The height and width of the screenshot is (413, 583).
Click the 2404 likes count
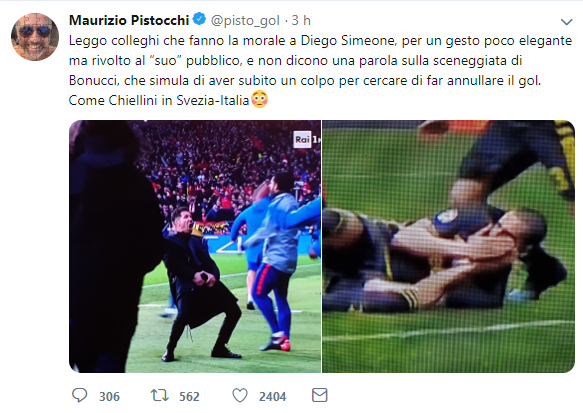pos(273,397)
